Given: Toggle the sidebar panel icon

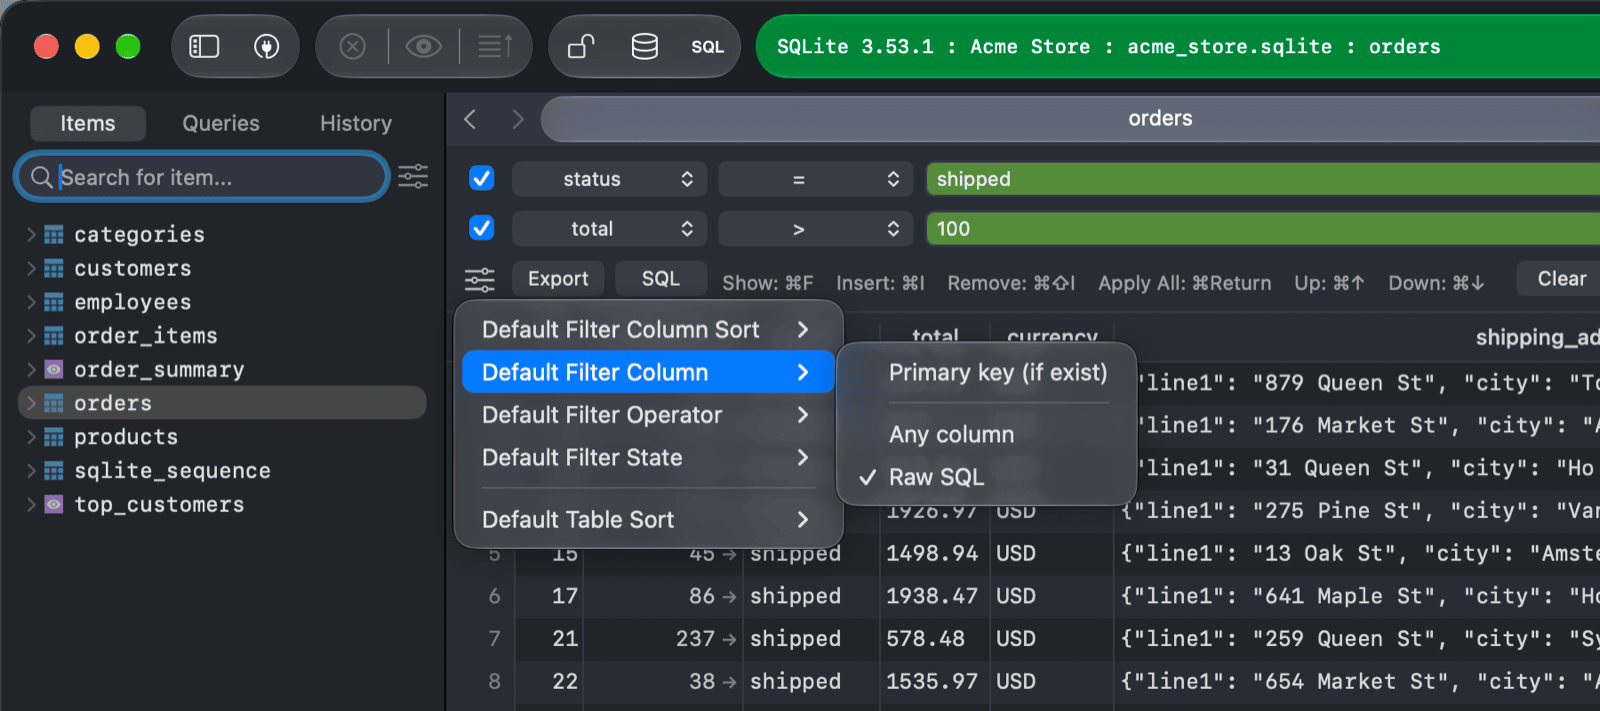Looking at the screenshot, I should (x=204, y=46).
